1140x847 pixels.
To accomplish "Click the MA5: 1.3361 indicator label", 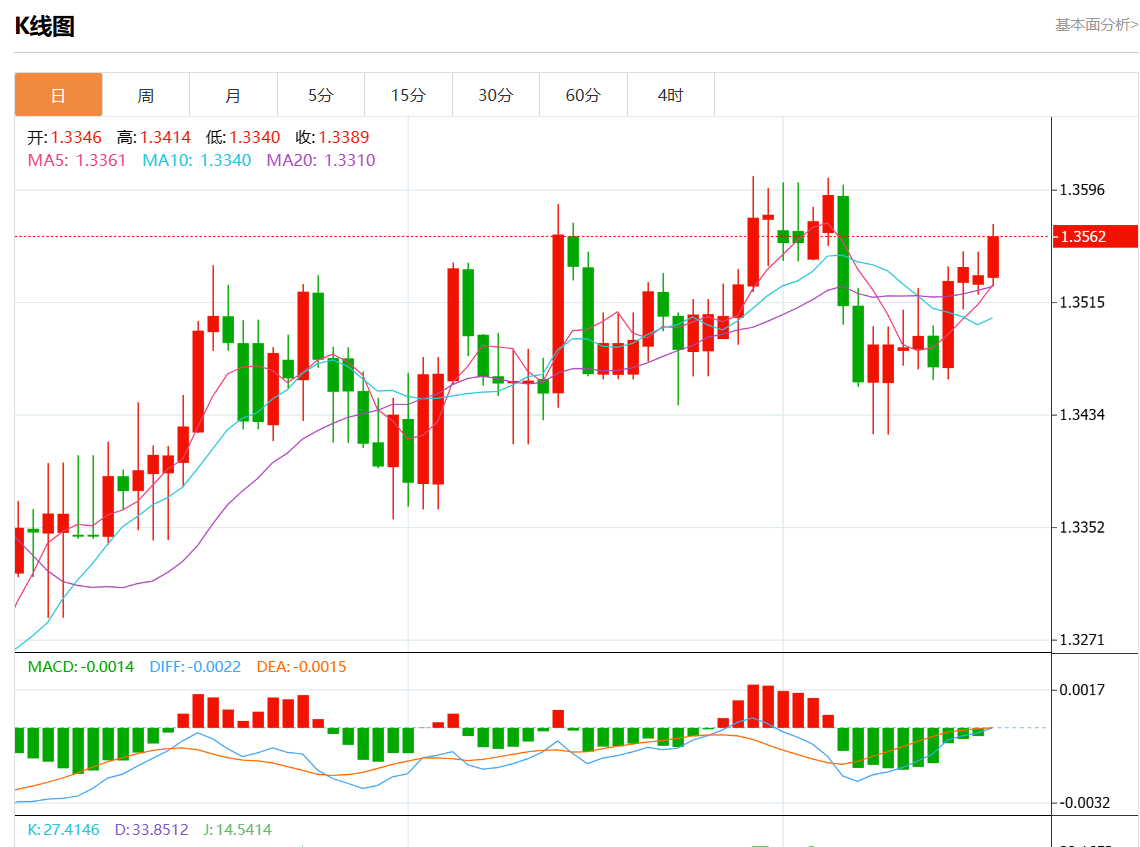I will tap(77, 160).
